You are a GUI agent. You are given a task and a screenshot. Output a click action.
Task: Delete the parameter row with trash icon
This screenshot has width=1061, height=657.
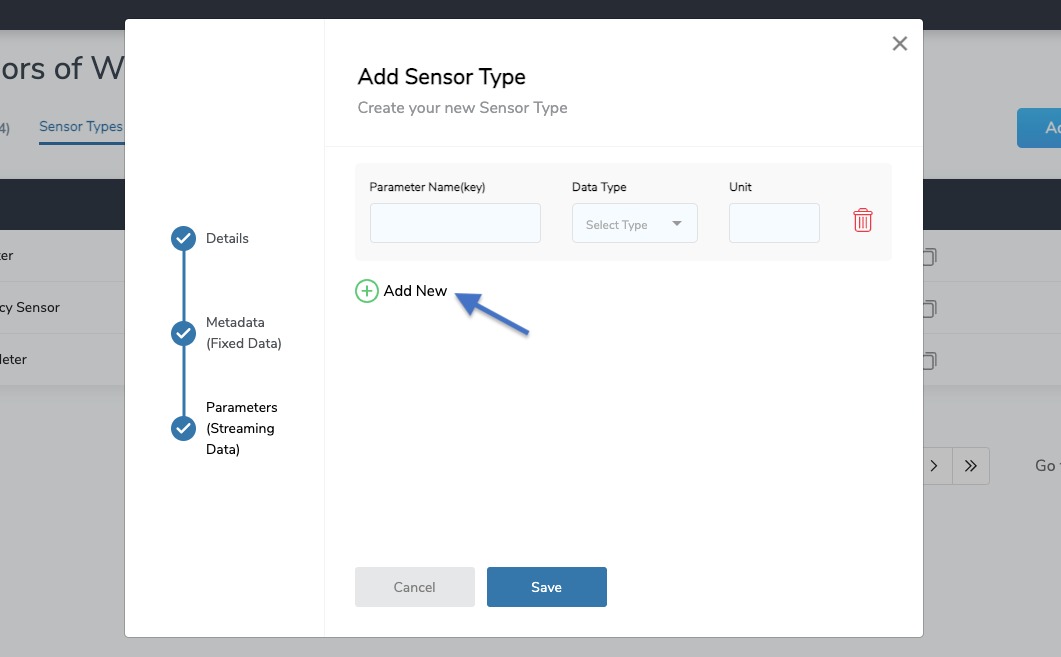coord(863,220)
